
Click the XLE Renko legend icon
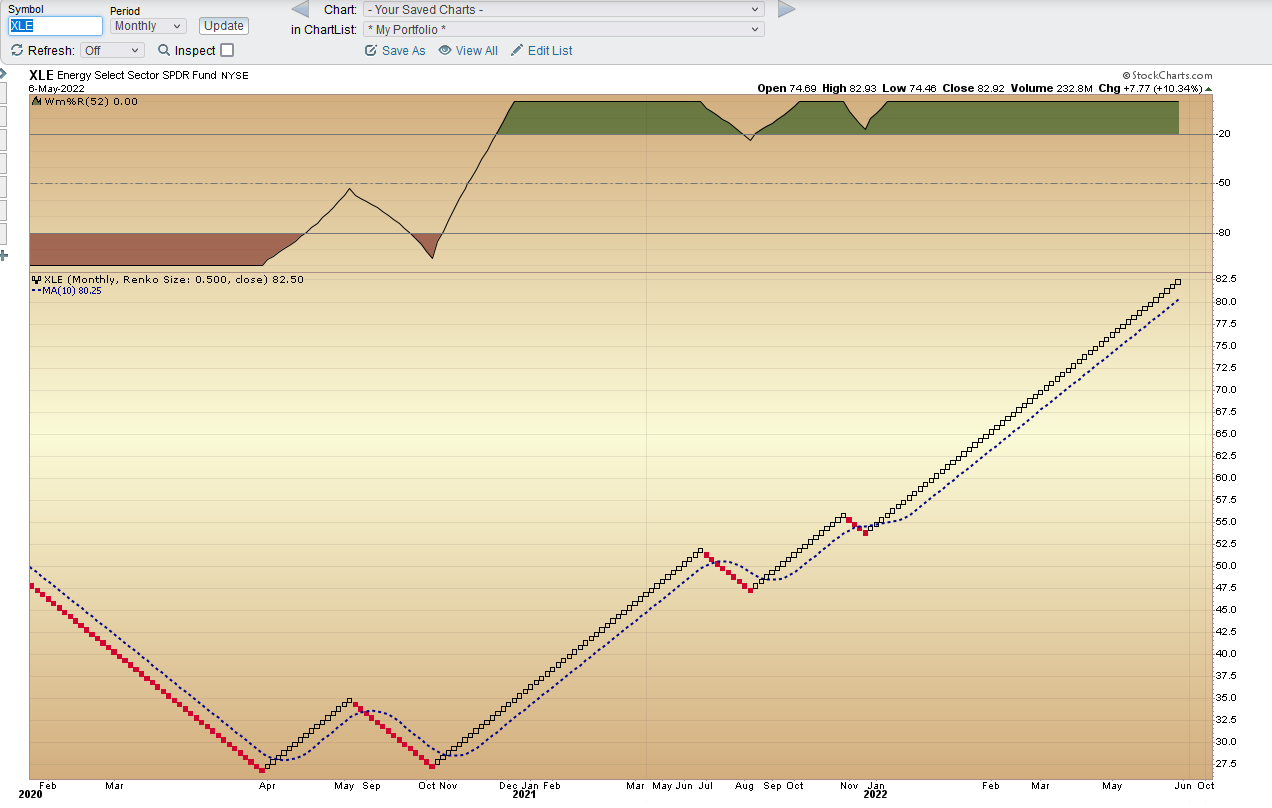(x=37, y=279)
